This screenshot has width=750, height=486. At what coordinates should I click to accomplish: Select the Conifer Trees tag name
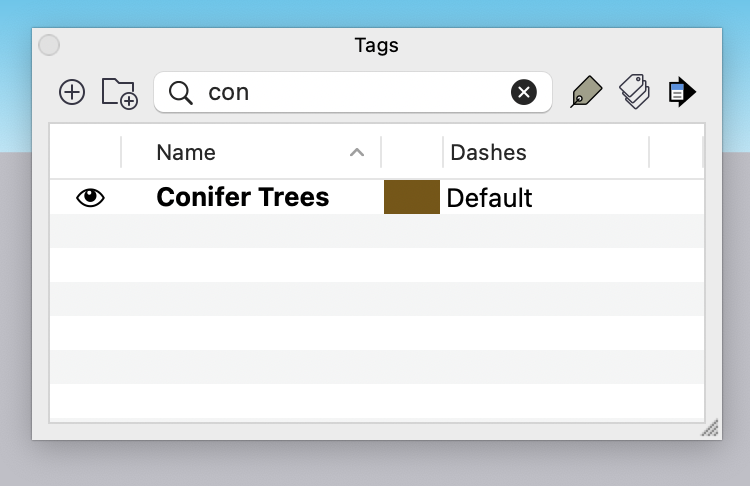[243, 197]
